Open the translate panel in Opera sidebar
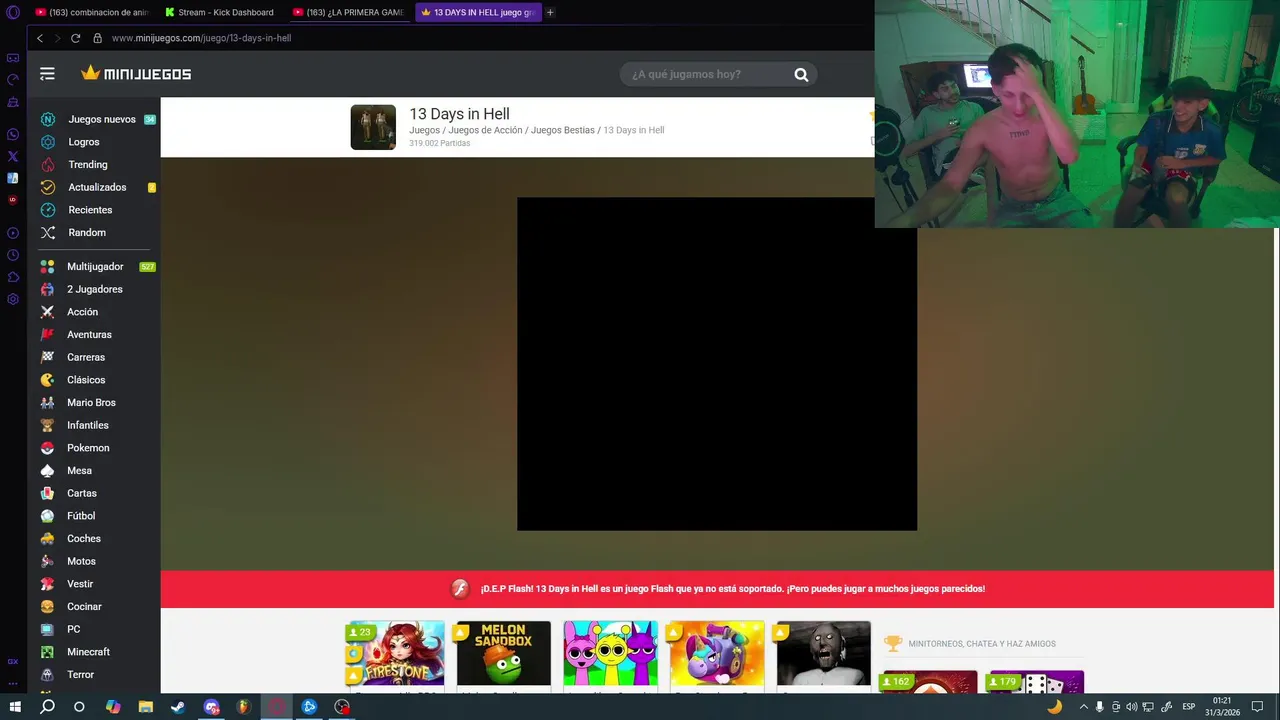 13,178
